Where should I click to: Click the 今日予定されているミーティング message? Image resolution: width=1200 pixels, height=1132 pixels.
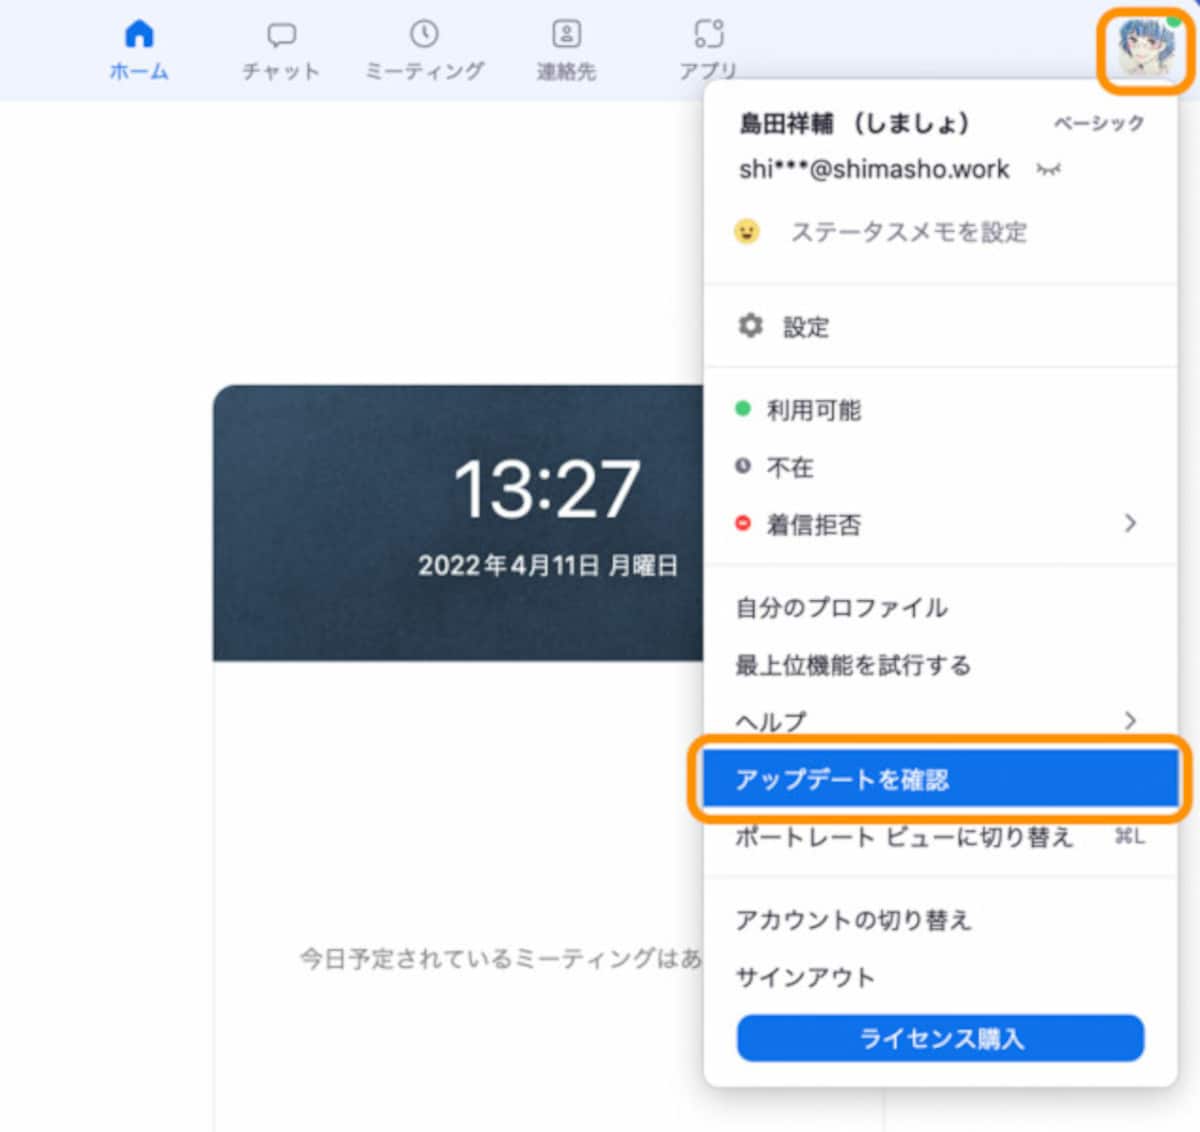point(501,958)
